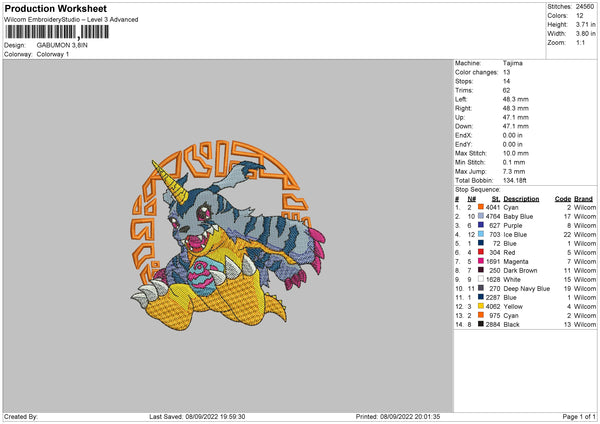
Task: Click the Red color swatch
Action: [481, 252]
